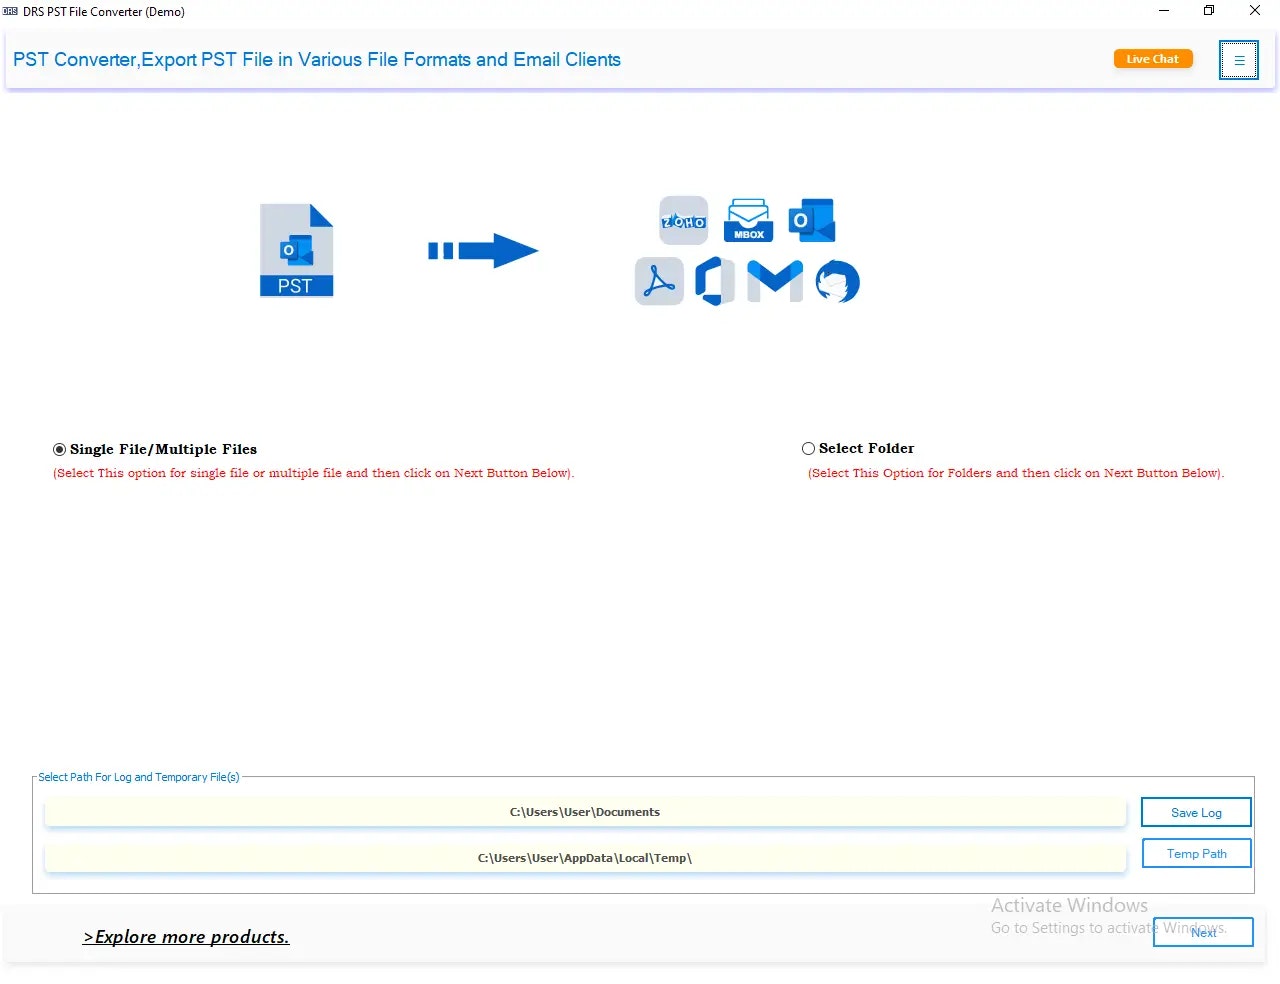
Task: Open the hamburger menu button
Action: click(x=1238, y=60)
